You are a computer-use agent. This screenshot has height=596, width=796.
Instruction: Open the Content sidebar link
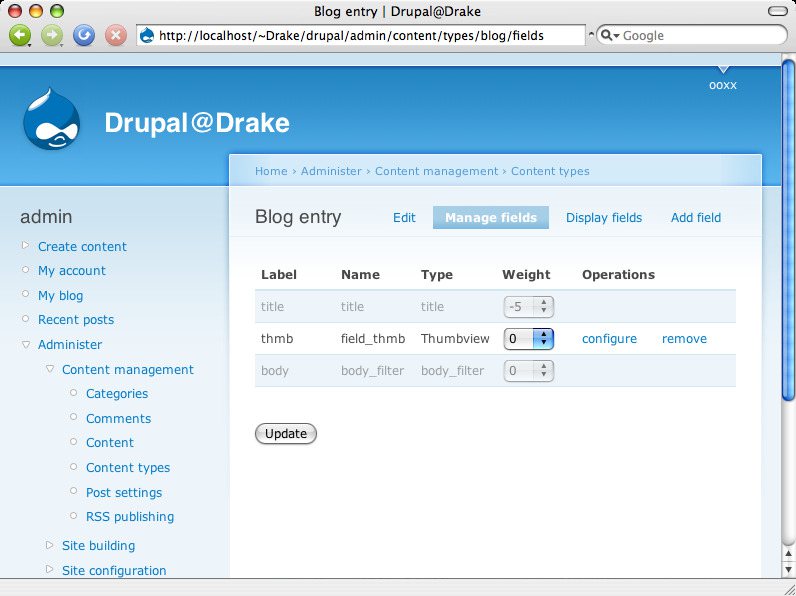click(x=110, y=443)
